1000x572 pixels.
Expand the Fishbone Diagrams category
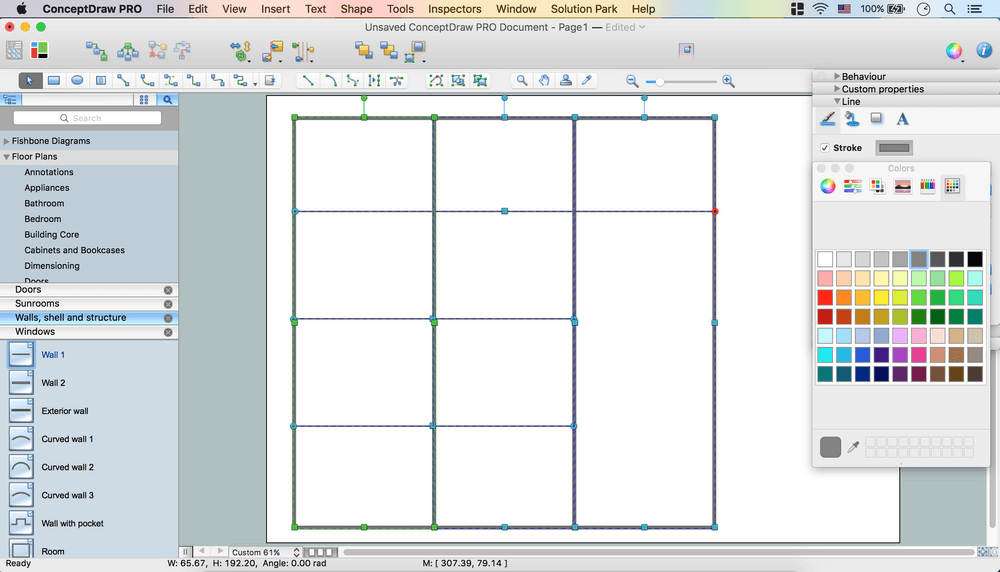click(x=7, y=141)
